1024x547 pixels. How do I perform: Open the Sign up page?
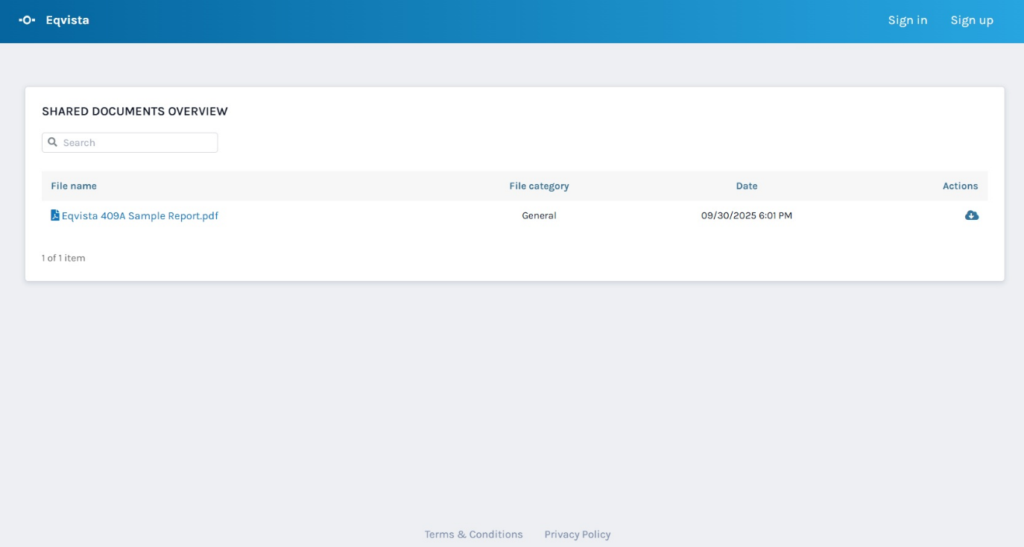click(971, 20)
